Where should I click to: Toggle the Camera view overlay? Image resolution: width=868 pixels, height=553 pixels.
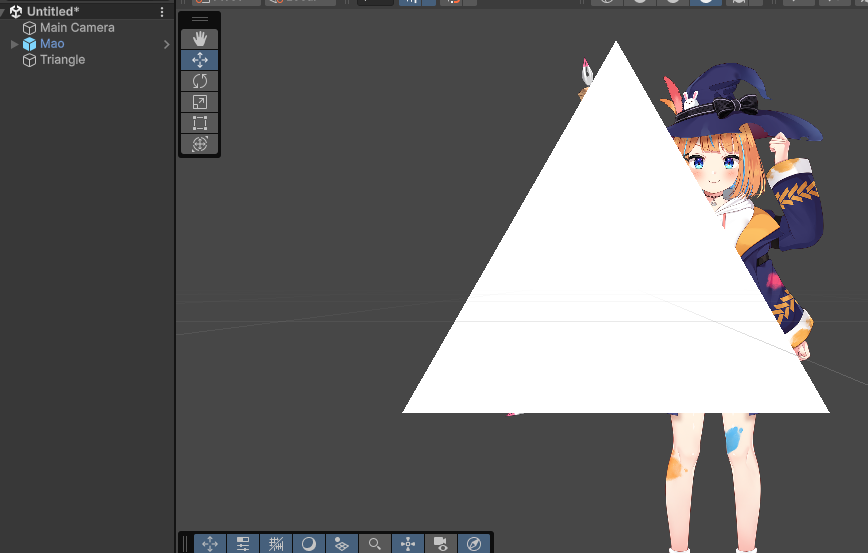[440, 543]
